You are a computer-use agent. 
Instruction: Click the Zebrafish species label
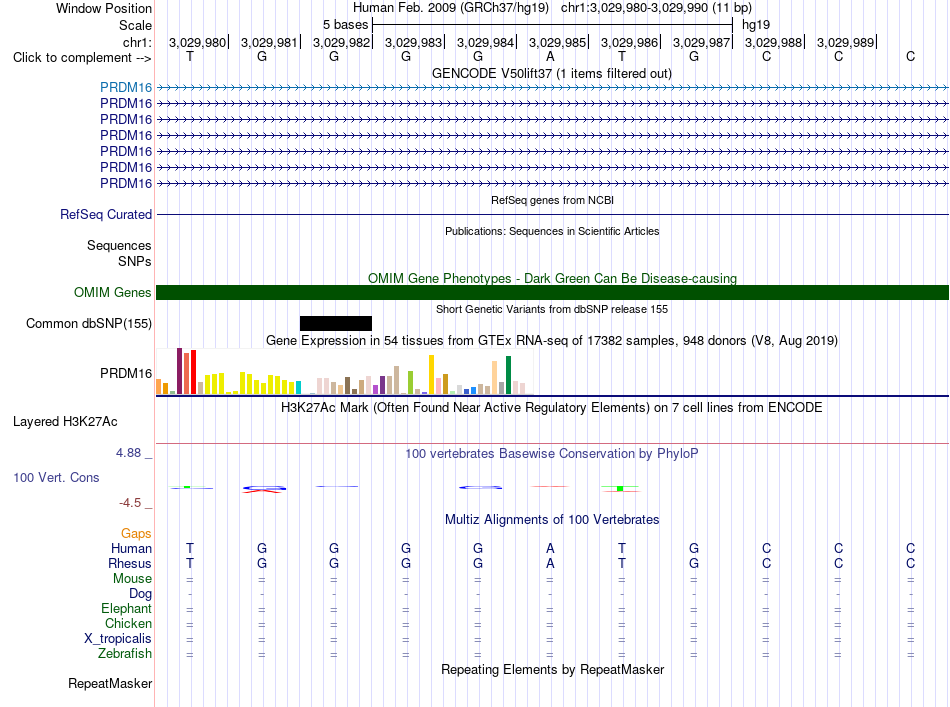click(125, 654)
